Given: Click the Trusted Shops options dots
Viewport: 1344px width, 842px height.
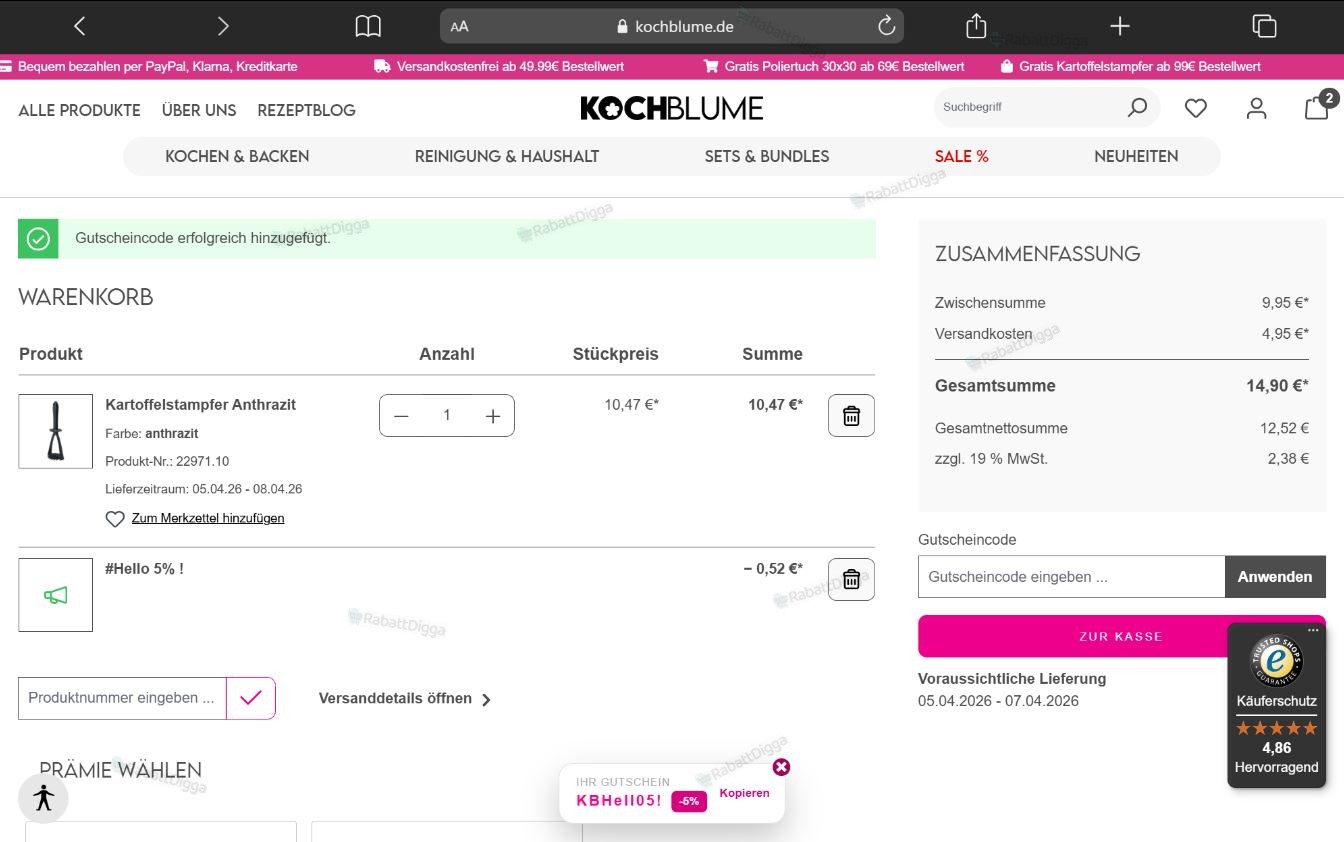Looking at the screenshot, I should click(1313, 631).
